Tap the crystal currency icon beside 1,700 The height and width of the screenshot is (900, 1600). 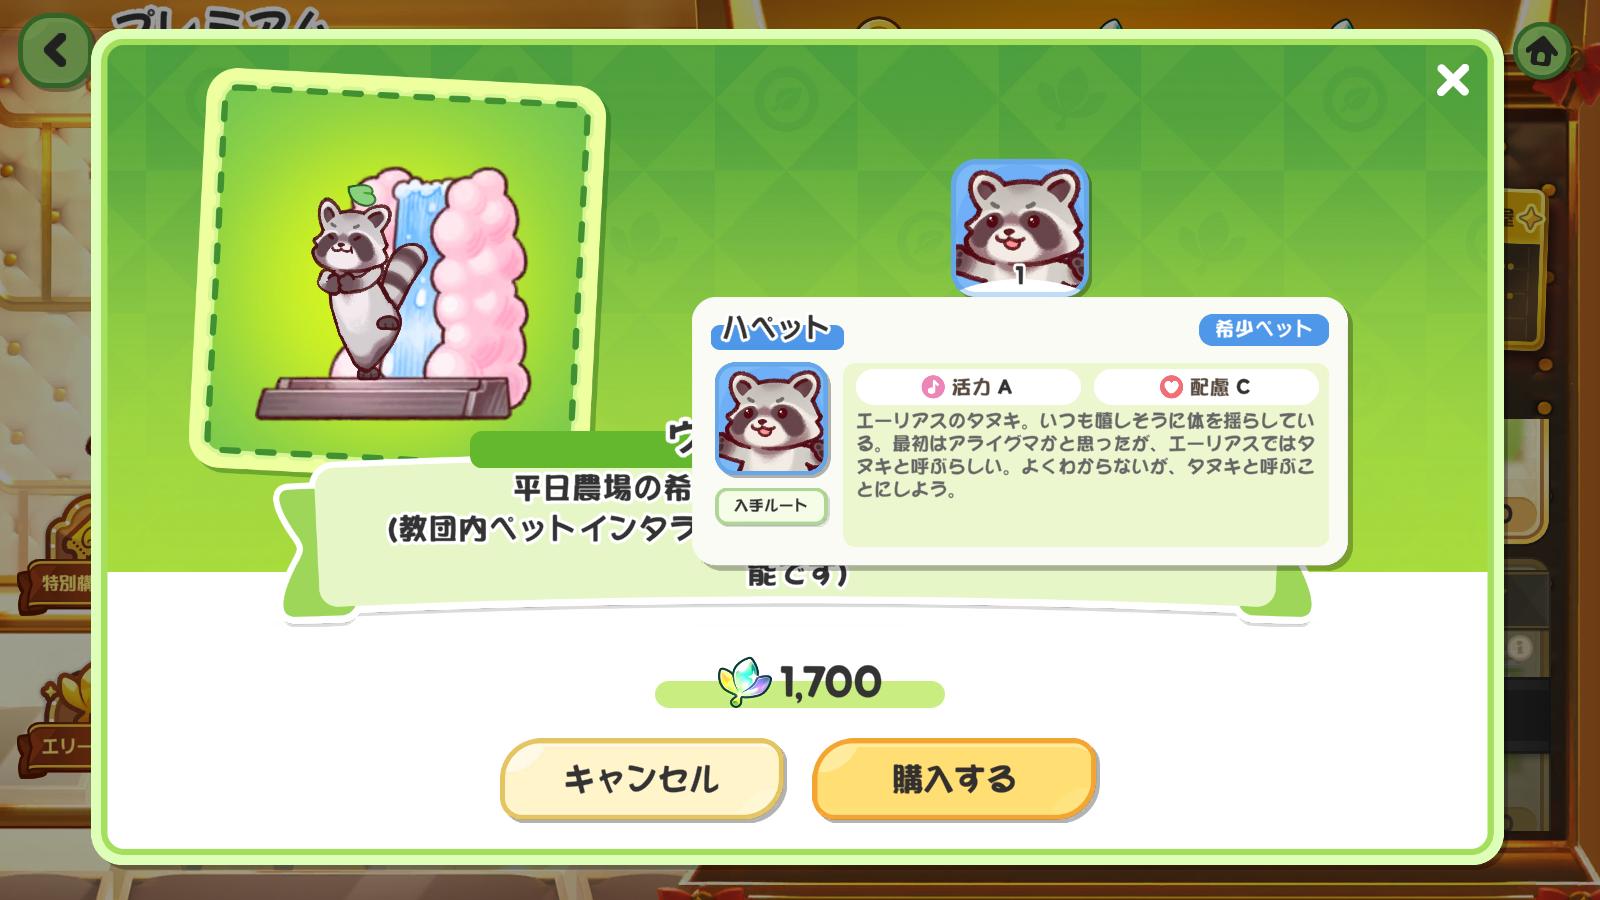(745, 682)
